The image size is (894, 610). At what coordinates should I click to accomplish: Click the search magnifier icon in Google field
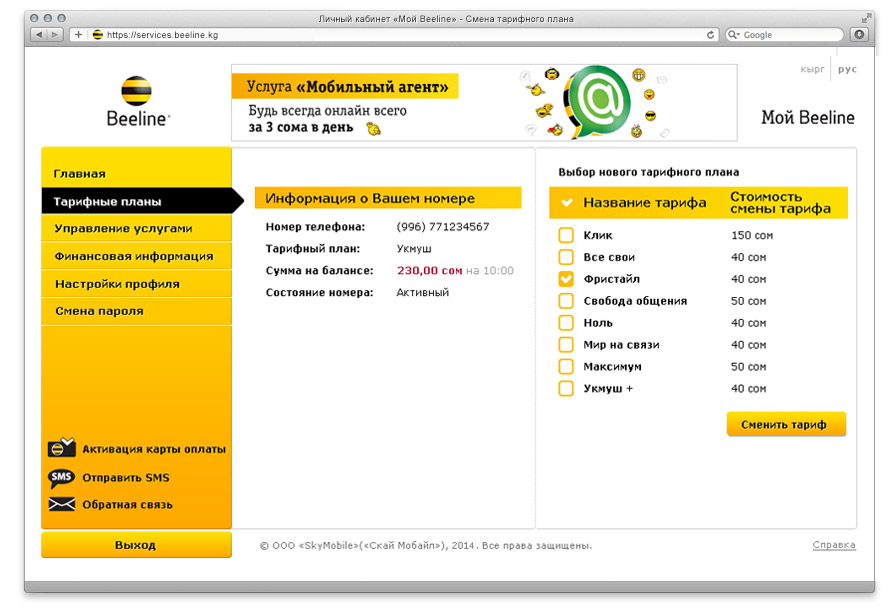(x=733, y=35)
